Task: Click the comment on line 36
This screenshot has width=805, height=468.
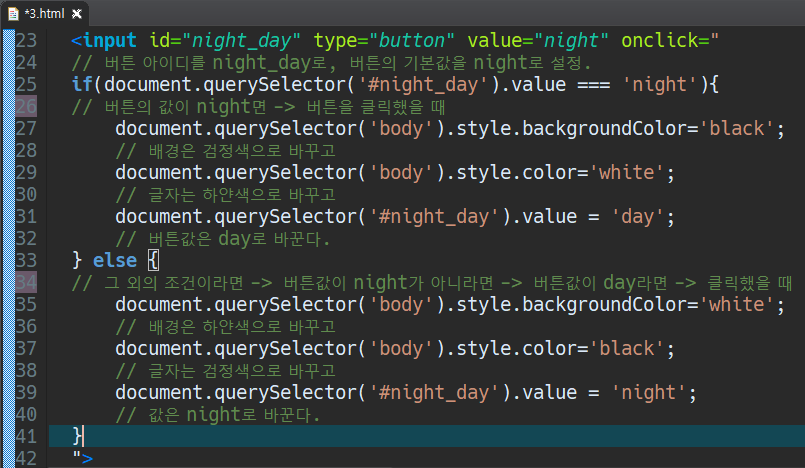Action: tap(225, 327)
